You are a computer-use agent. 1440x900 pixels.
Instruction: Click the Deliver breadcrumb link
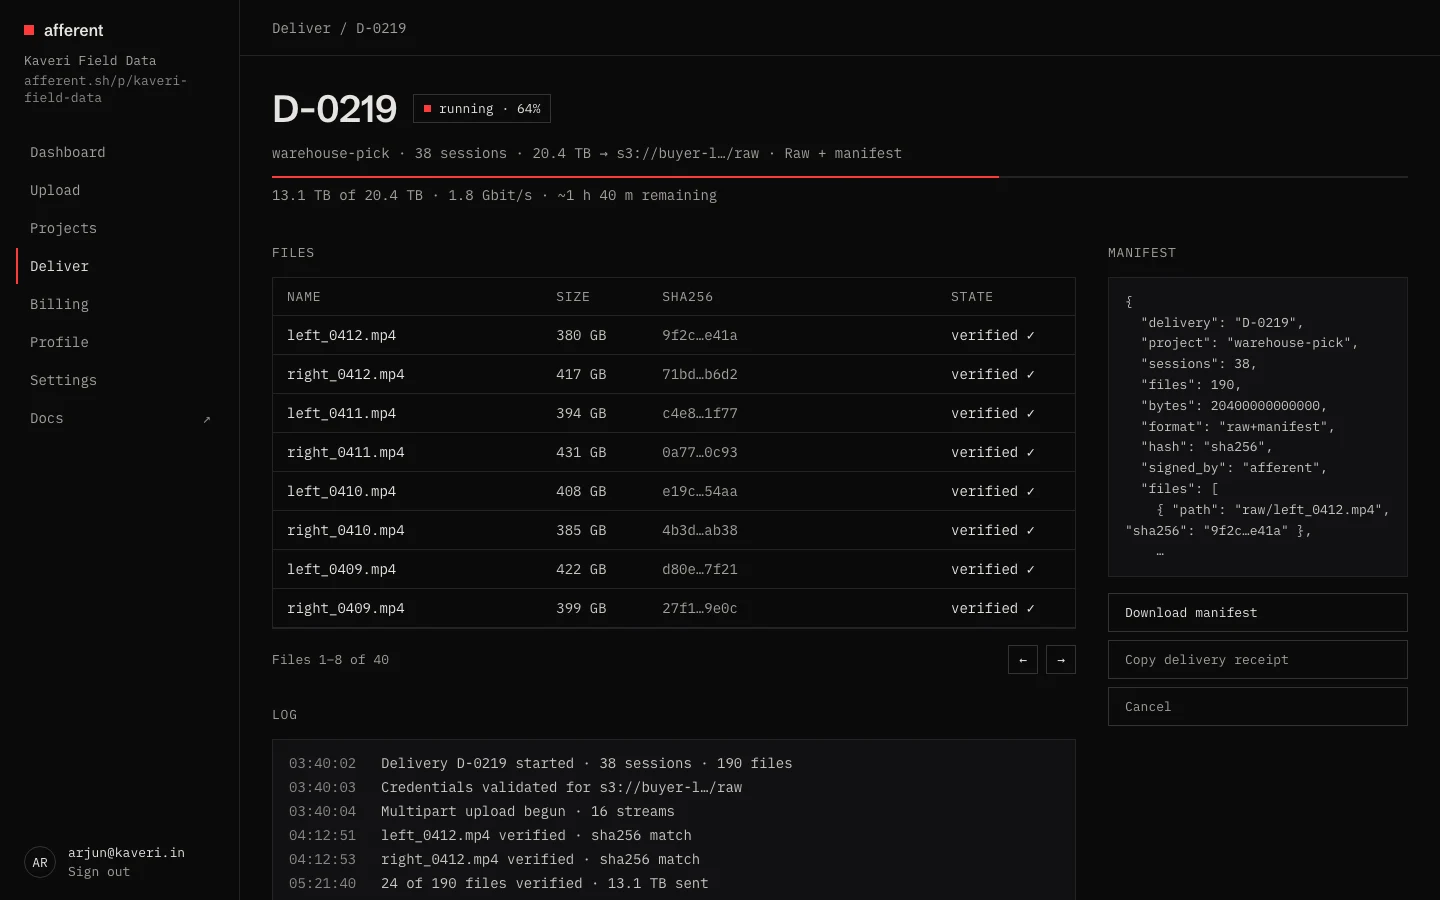[301, 28]
